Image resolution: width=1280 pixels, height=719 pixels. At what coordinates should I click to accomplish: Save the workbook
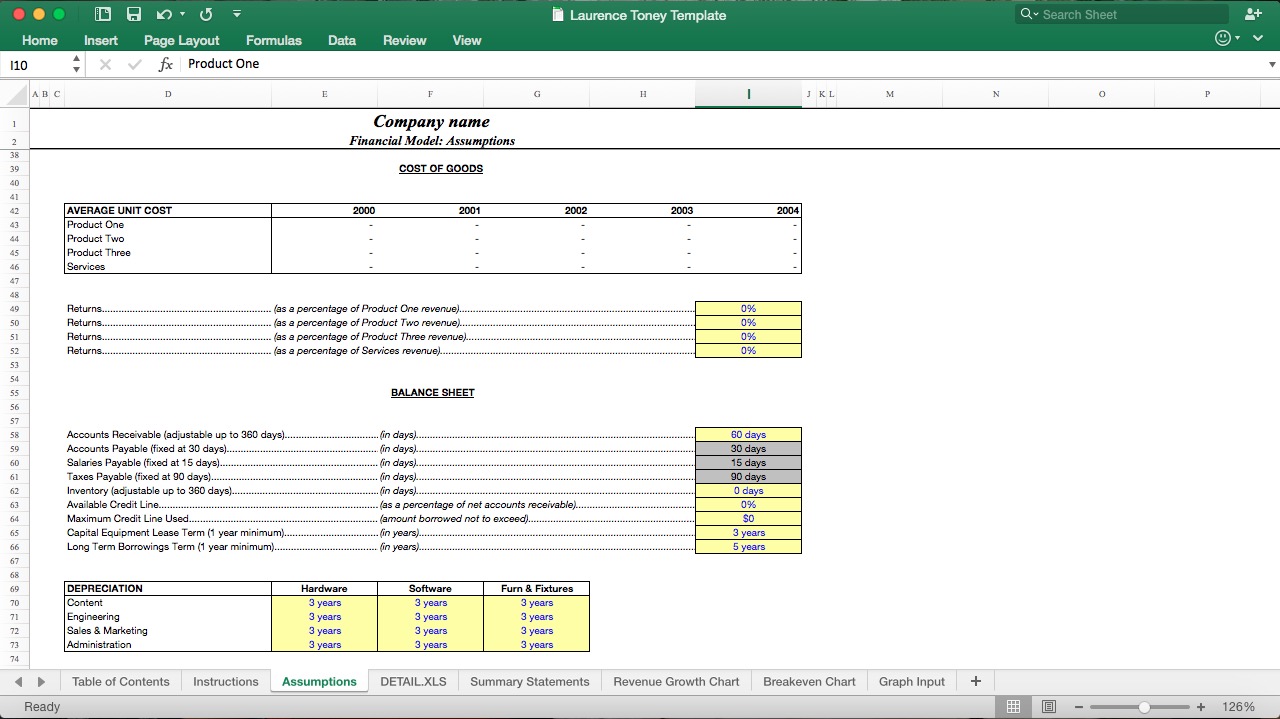pos(134,14)
